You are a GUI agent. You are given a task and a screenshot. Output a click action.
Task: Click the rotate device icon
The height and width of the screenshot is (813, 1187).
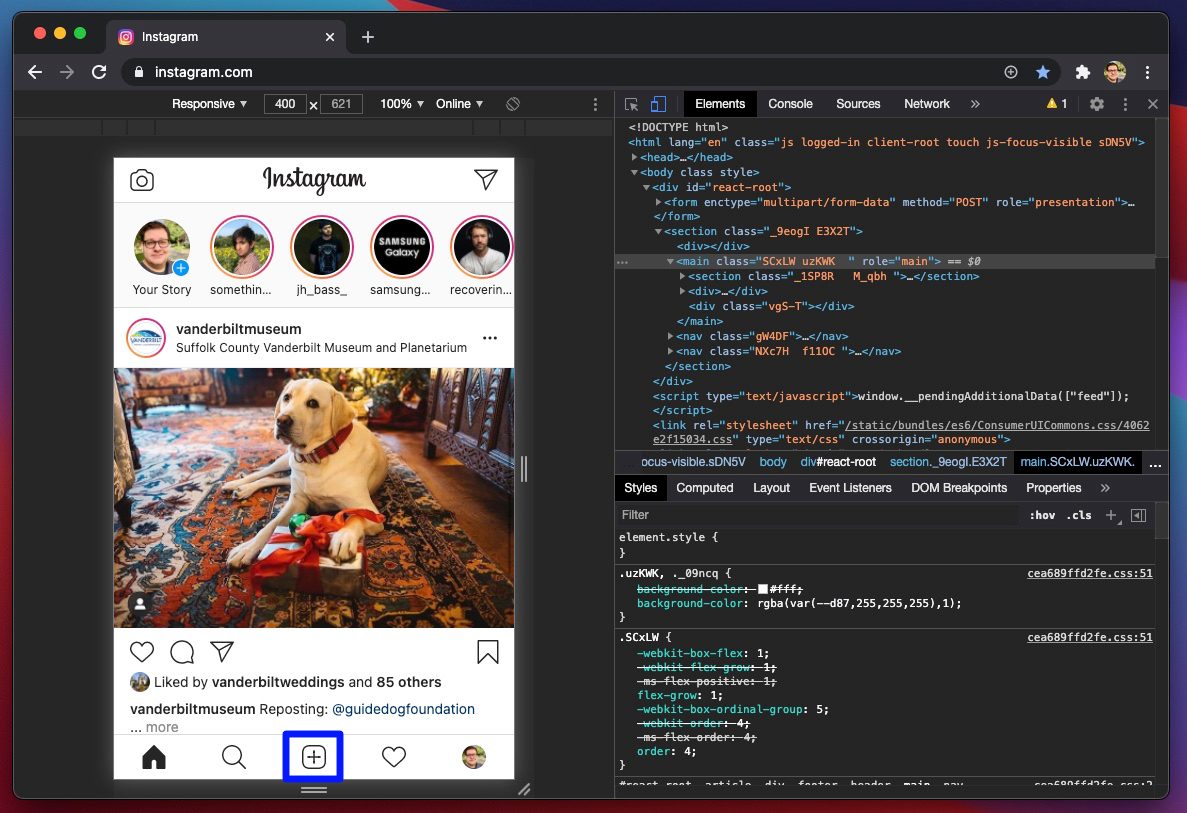tap(512, 104)
